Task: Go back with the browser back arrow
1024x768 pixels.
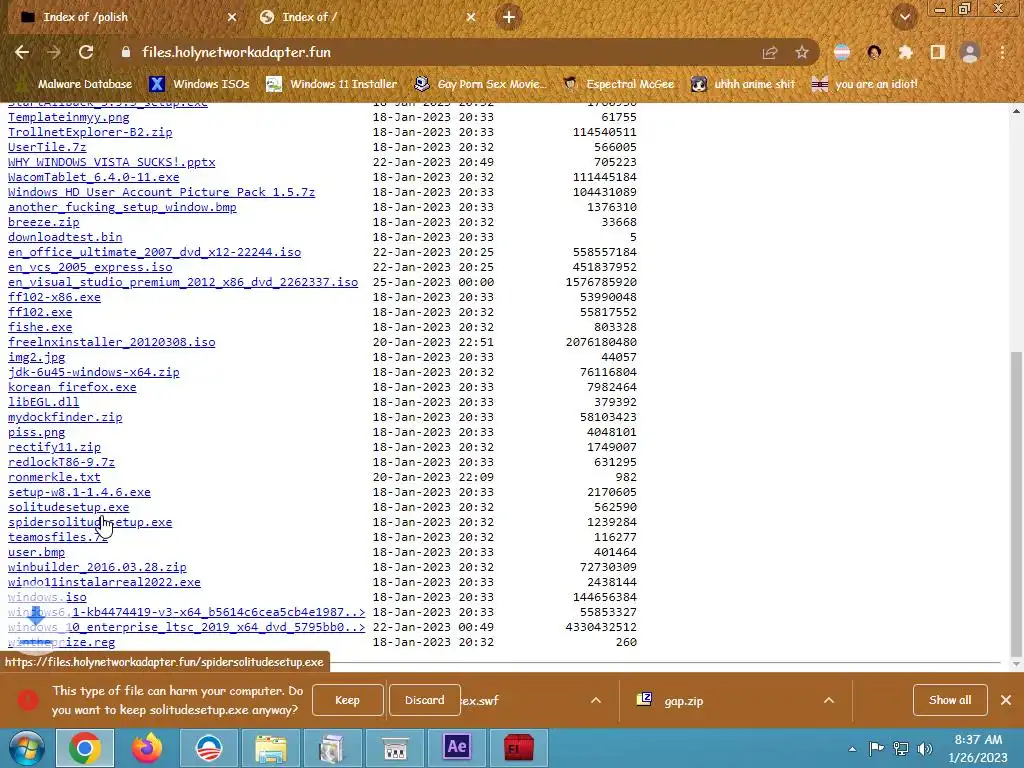Action: point(22,52)
